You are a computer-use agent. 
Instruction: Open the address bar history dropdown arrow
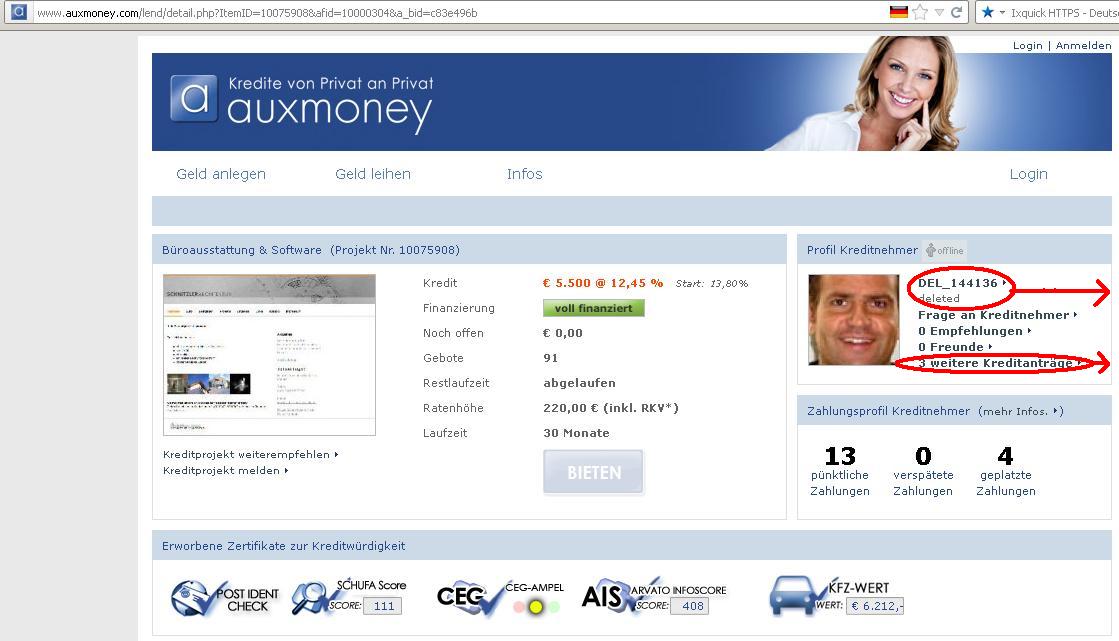click(939, 12)
